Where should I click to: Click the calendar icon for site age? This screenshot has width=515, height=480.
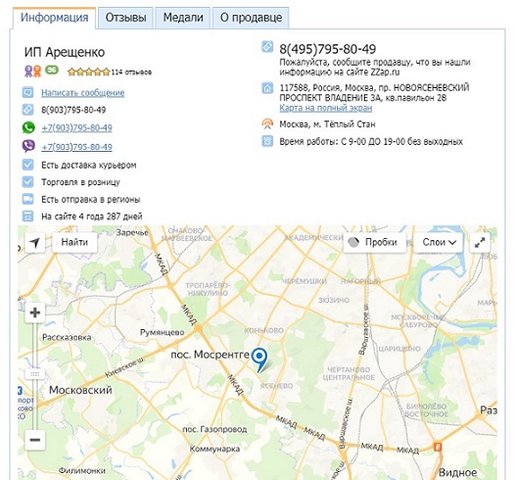point(28,216)
